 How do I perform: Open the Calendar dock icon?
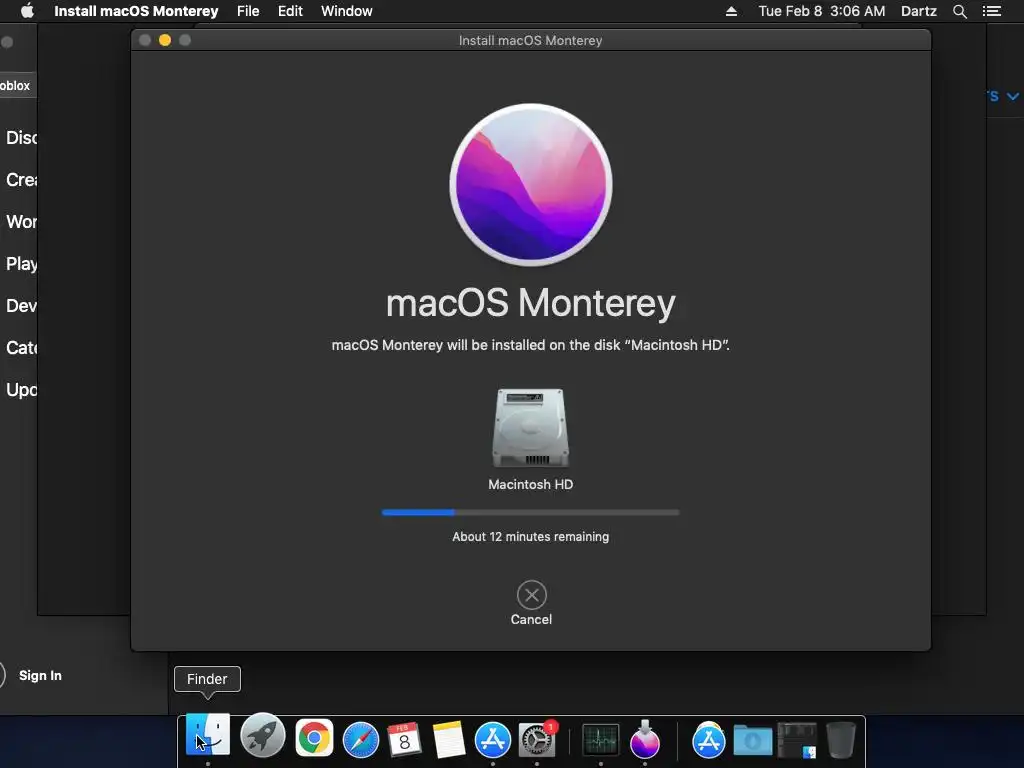tap(404, 740)
